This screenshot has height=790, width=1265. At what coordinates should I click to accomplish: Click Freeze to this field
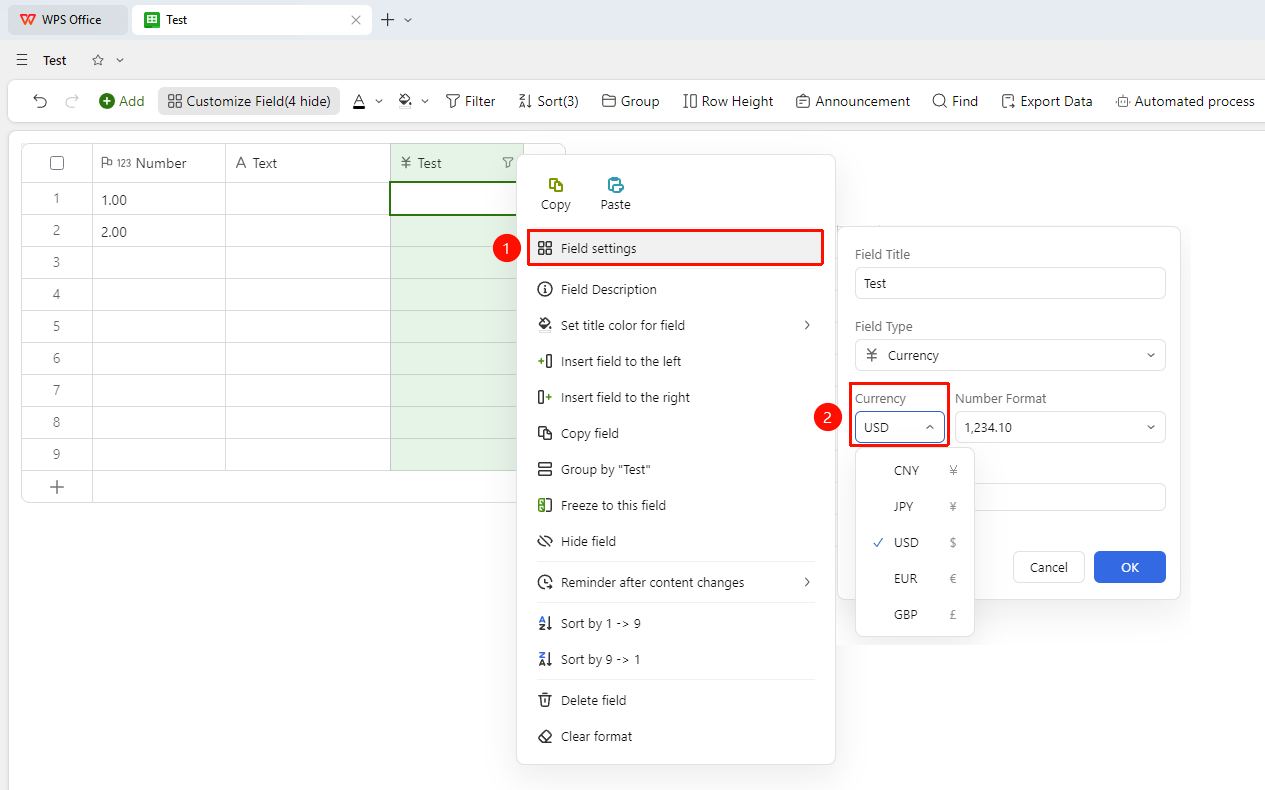tap(676, 505)
